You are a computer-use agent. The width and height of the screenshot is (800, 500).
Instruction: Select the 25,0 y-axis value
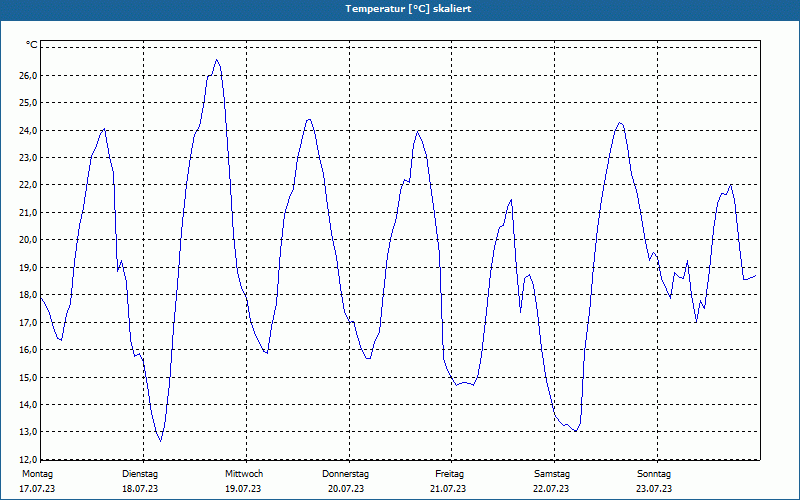pos(29,103)
